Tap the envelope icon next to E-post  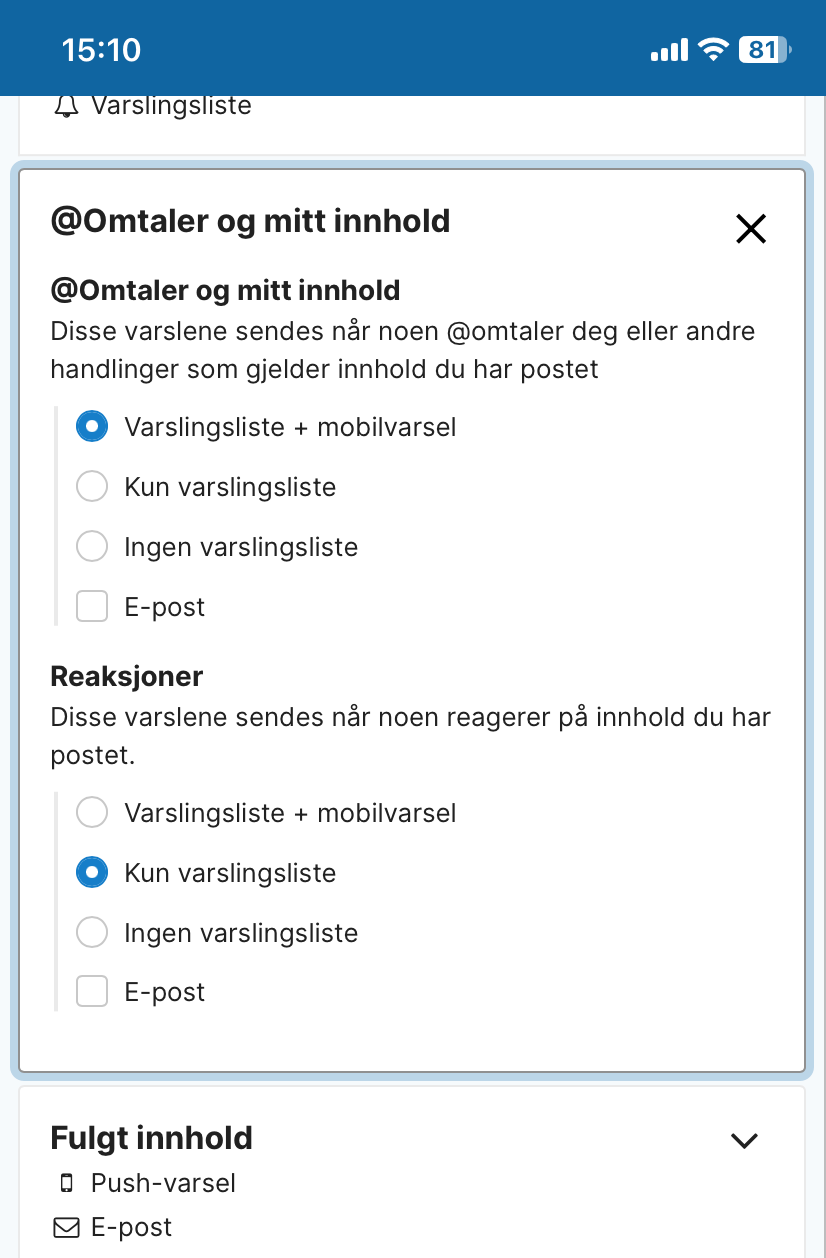[x=67, y=1228]
